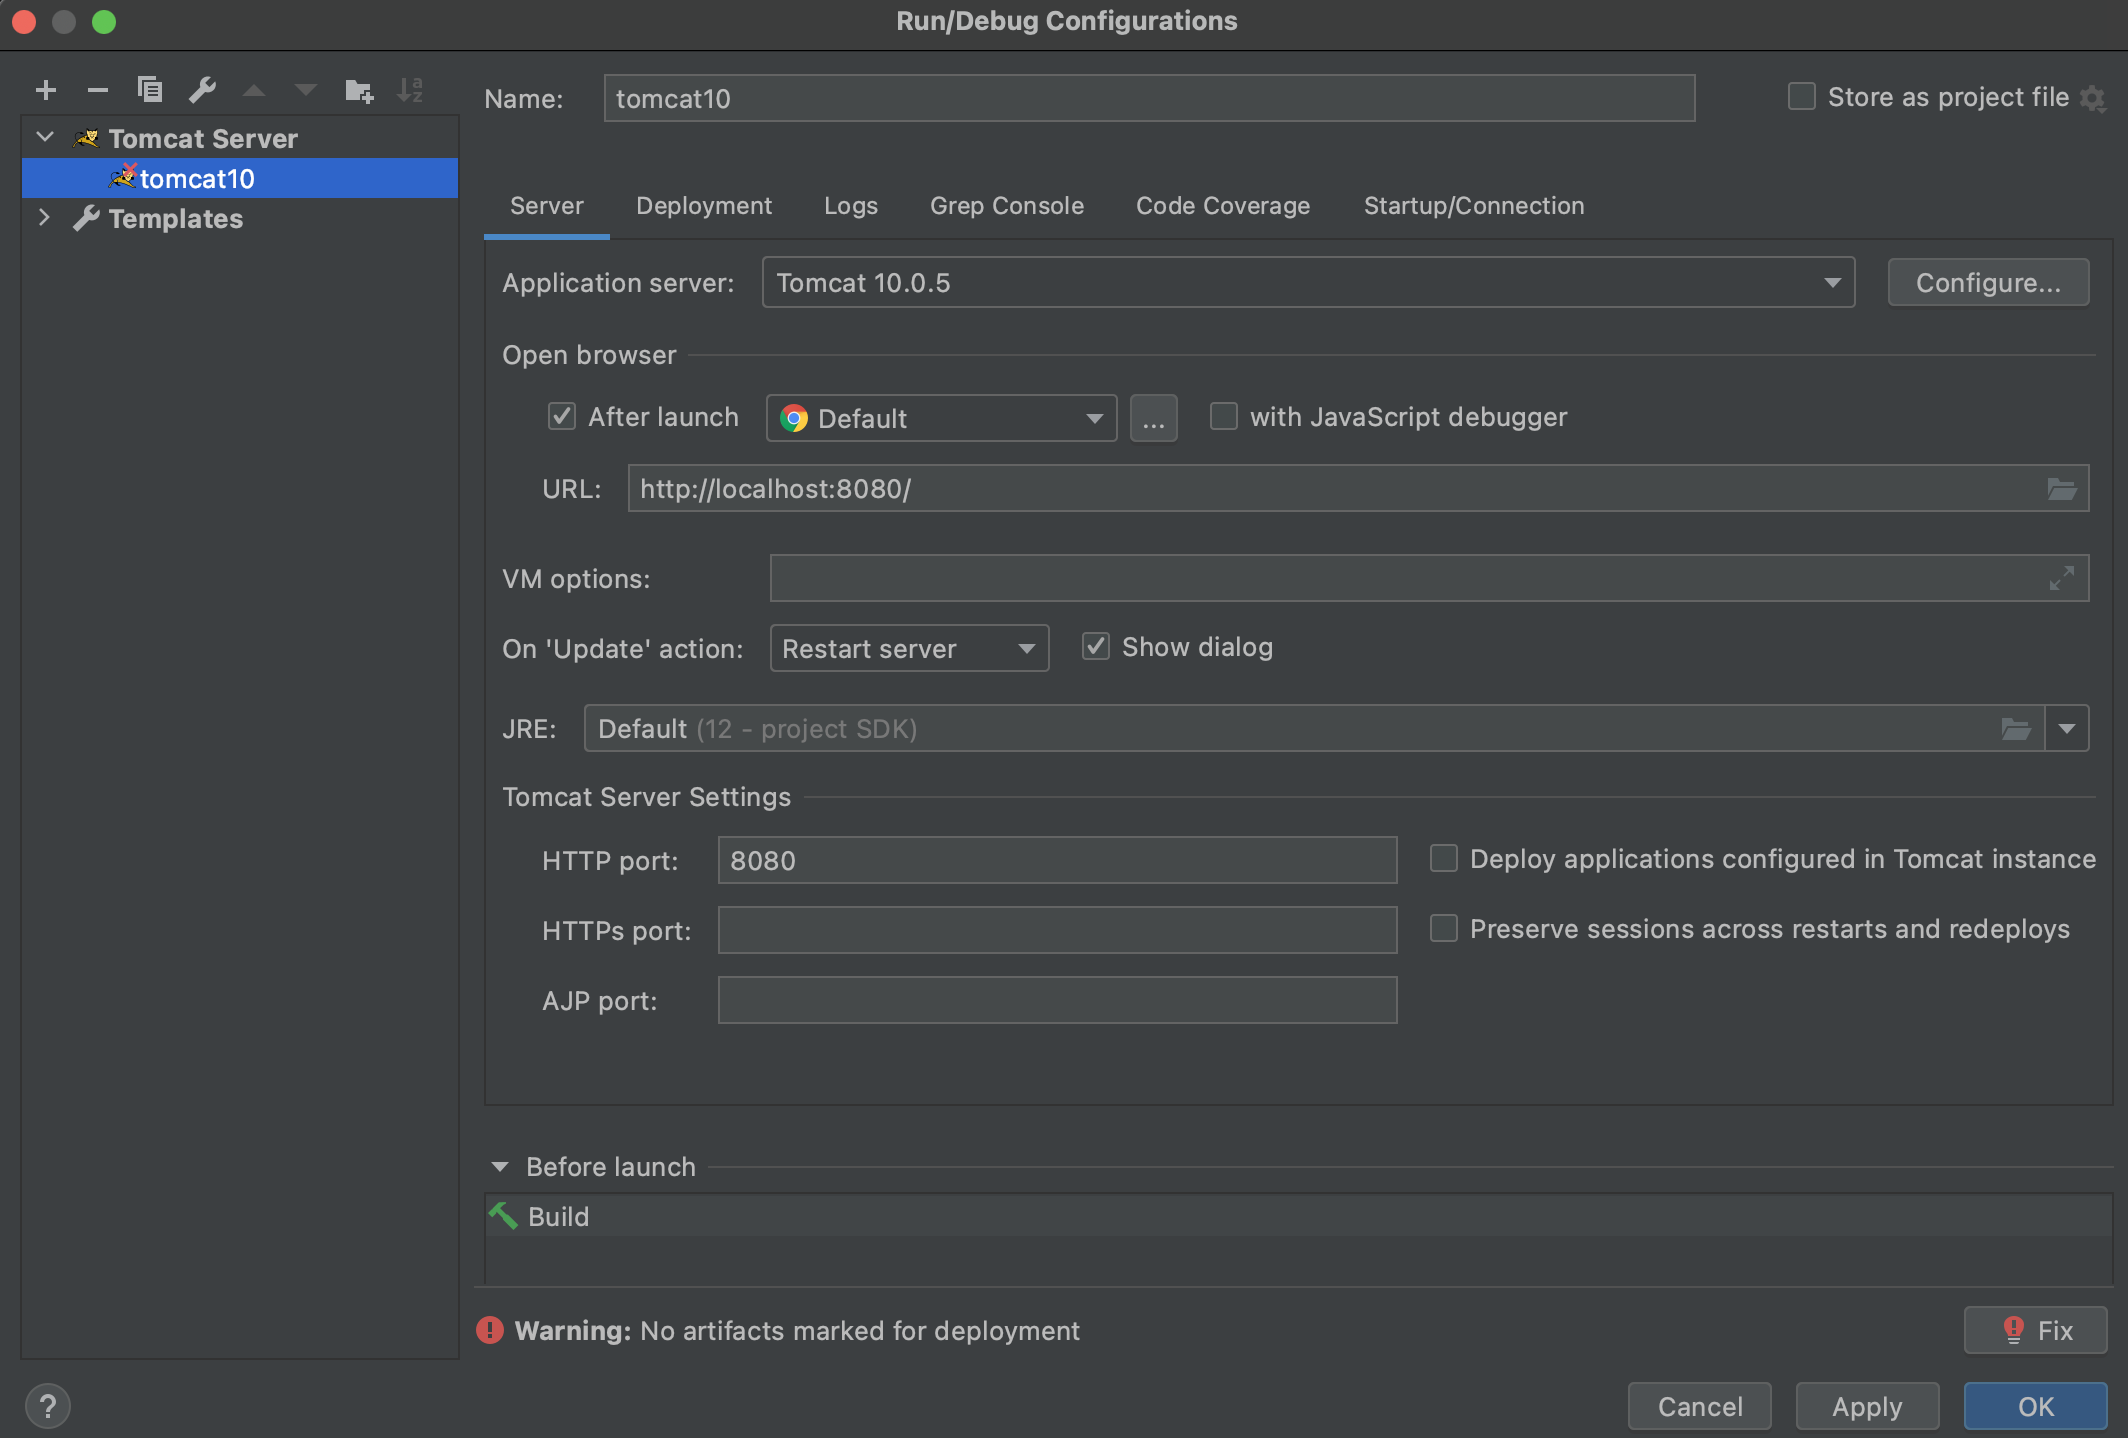The height and width of the screenshot is (1438, 2128).
Task: Click the Remove Configuration minus icon
Action: tap(98, 90)
